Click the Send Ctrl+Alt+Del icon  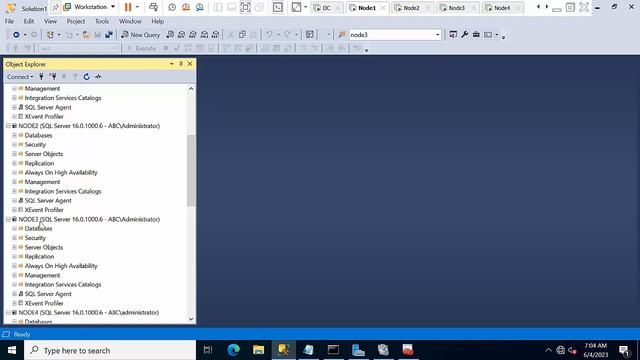(153, 7)
